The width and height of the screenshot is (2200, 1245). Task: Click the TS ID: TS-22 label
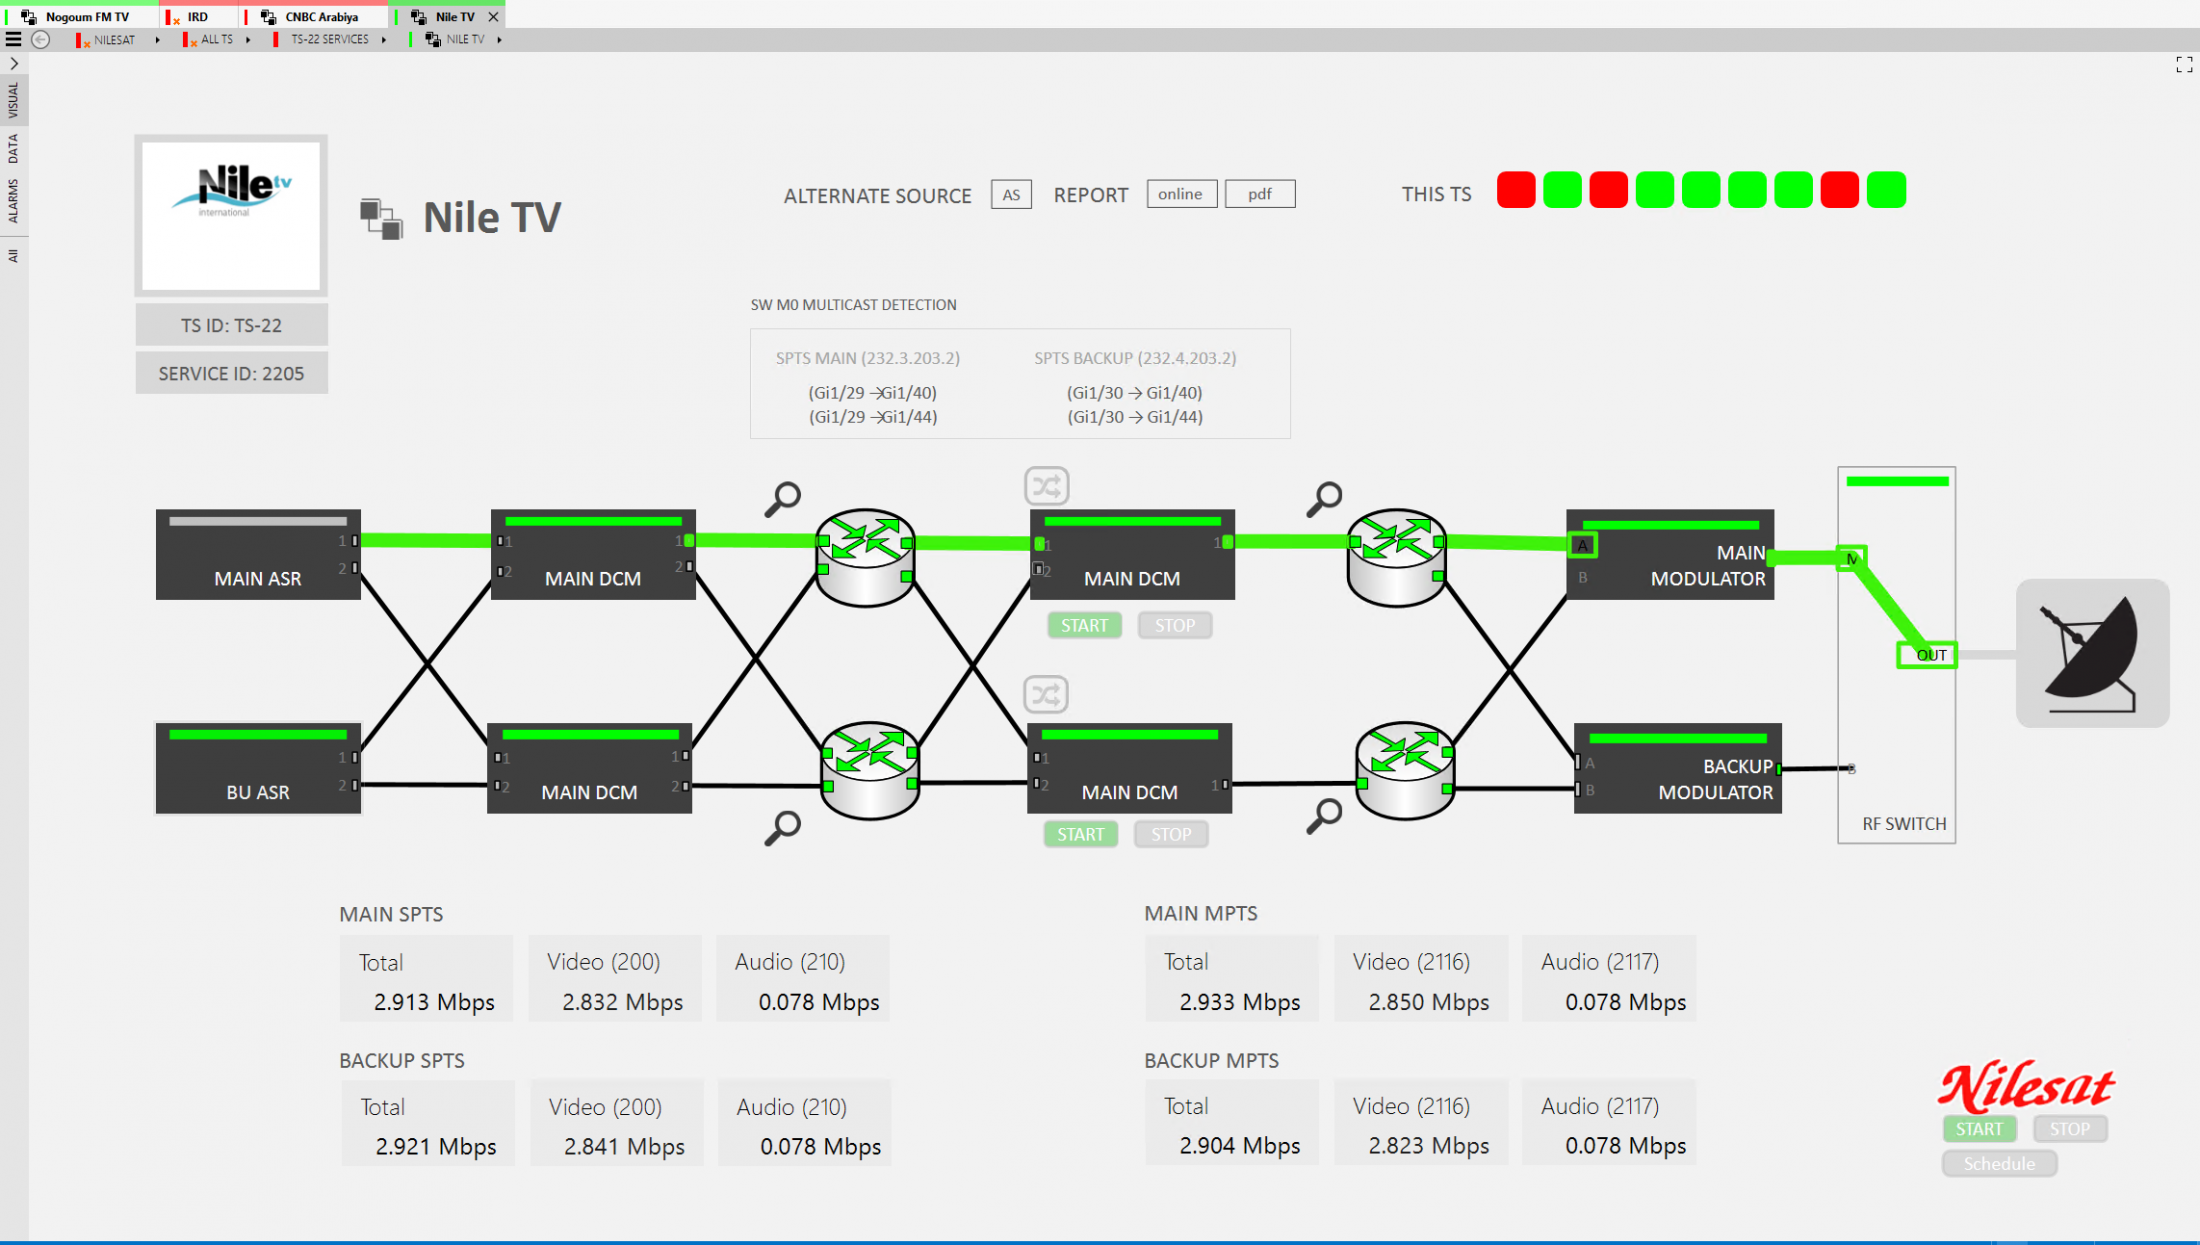231,325
